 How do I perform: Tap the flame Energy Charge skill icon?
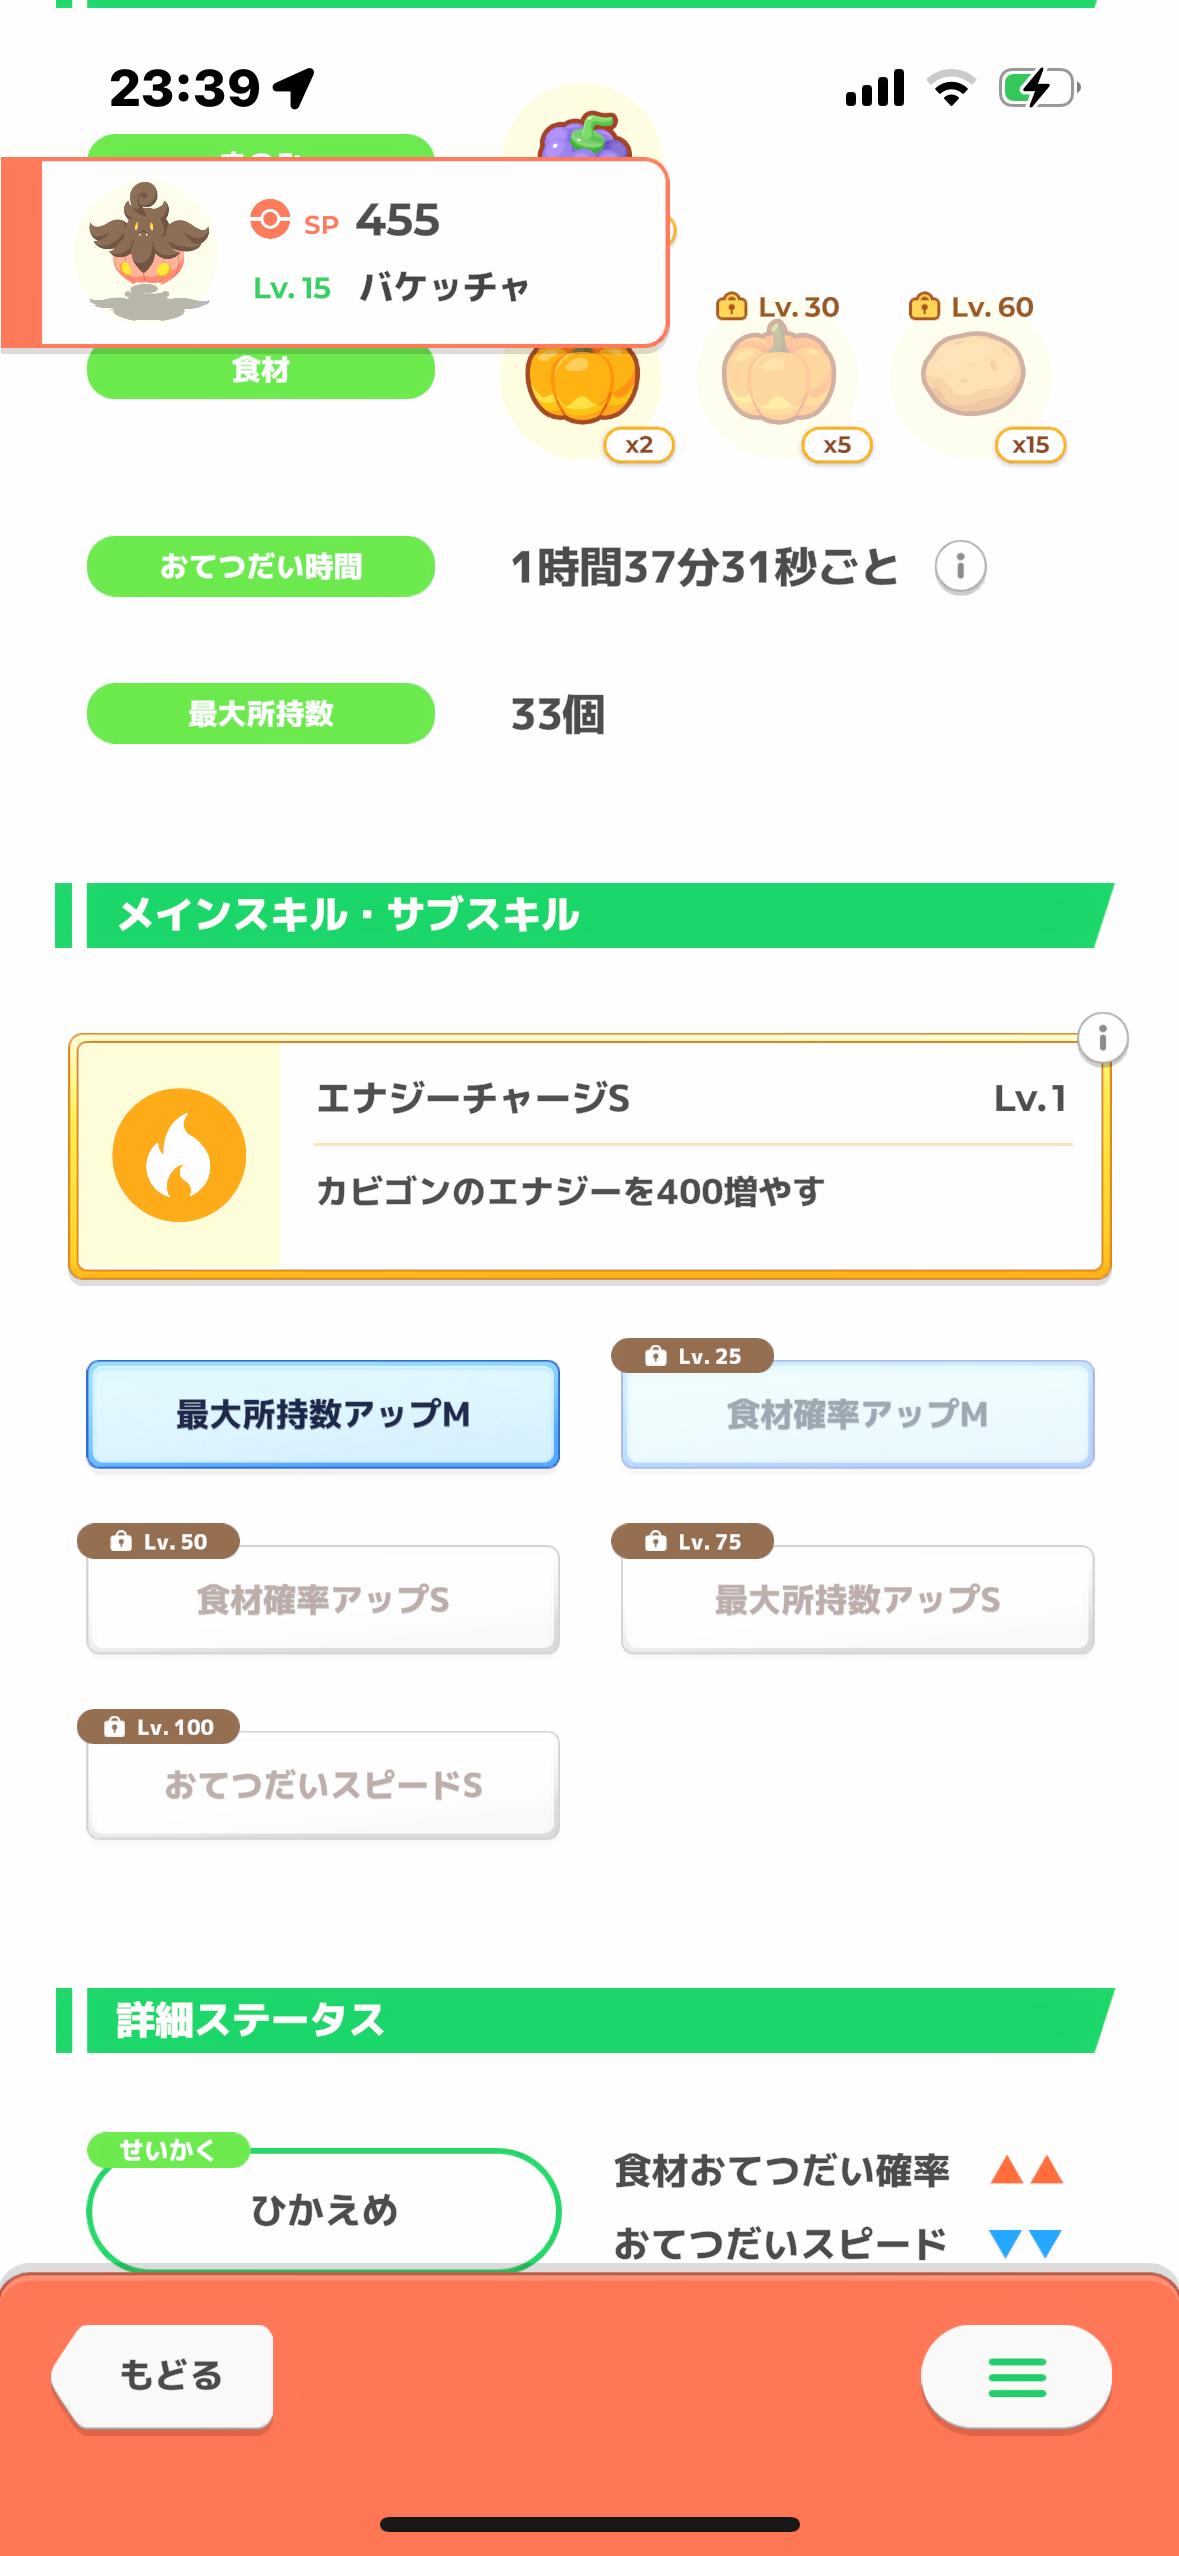(179, 1155)
